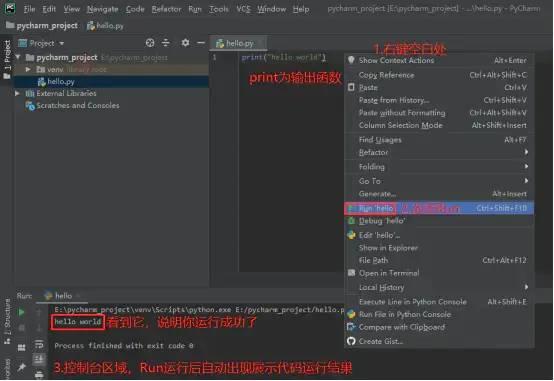Select hello.py in the project tree
This screenshot has height=381, width=554.
click(112, 82)
